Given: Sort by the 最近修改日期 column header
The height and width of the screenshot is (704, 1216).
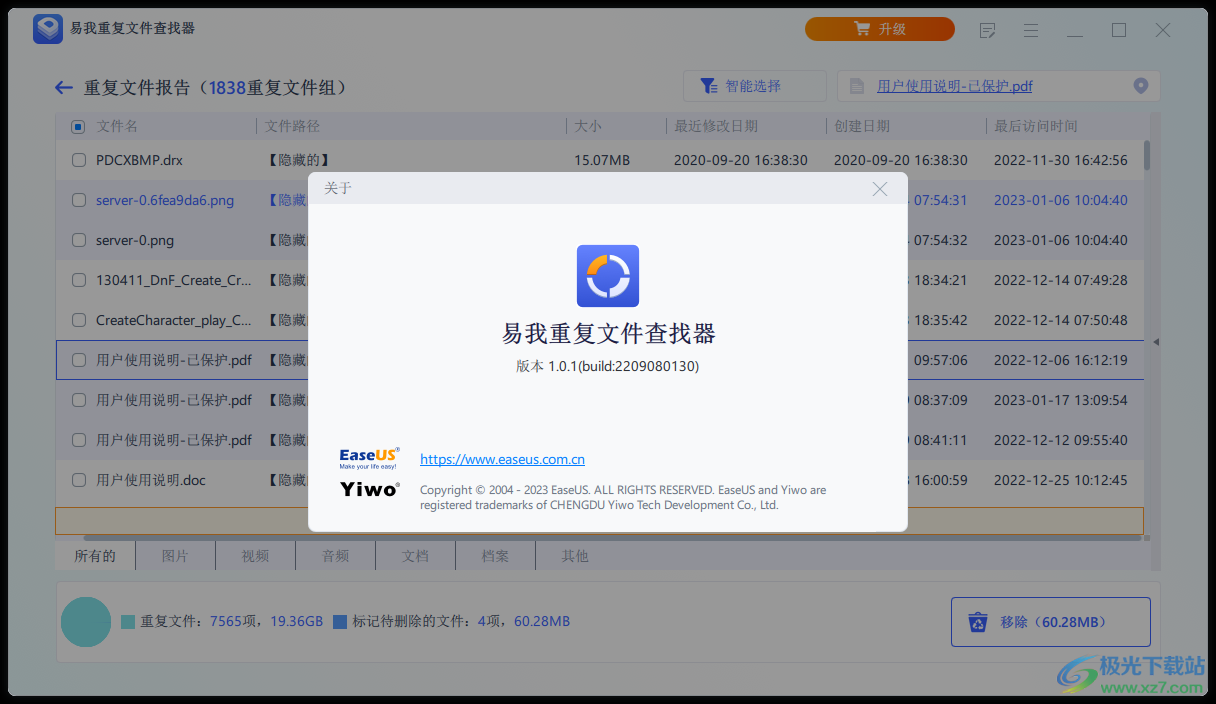Looking at the screenshot, I should (716, 127).
